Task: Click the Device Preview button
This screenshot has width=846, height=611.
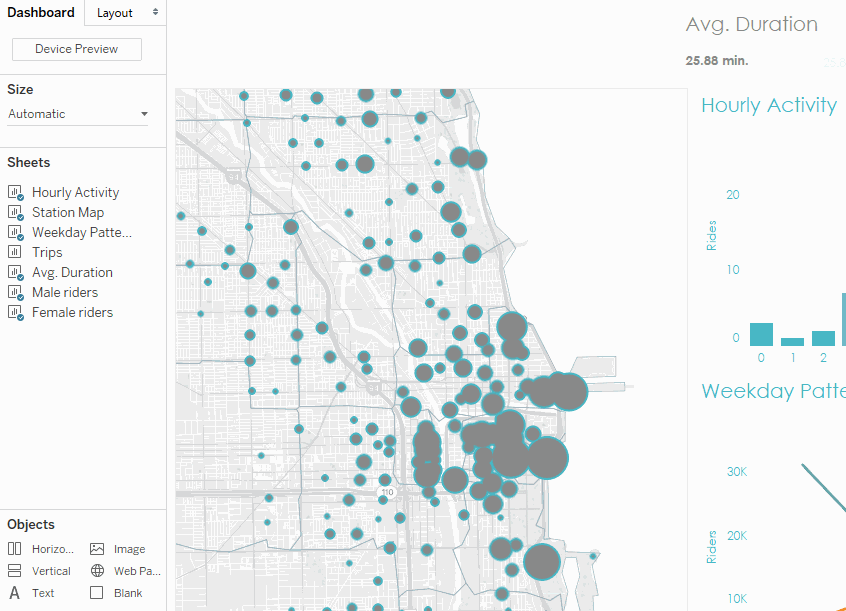Action: [76, 49]
